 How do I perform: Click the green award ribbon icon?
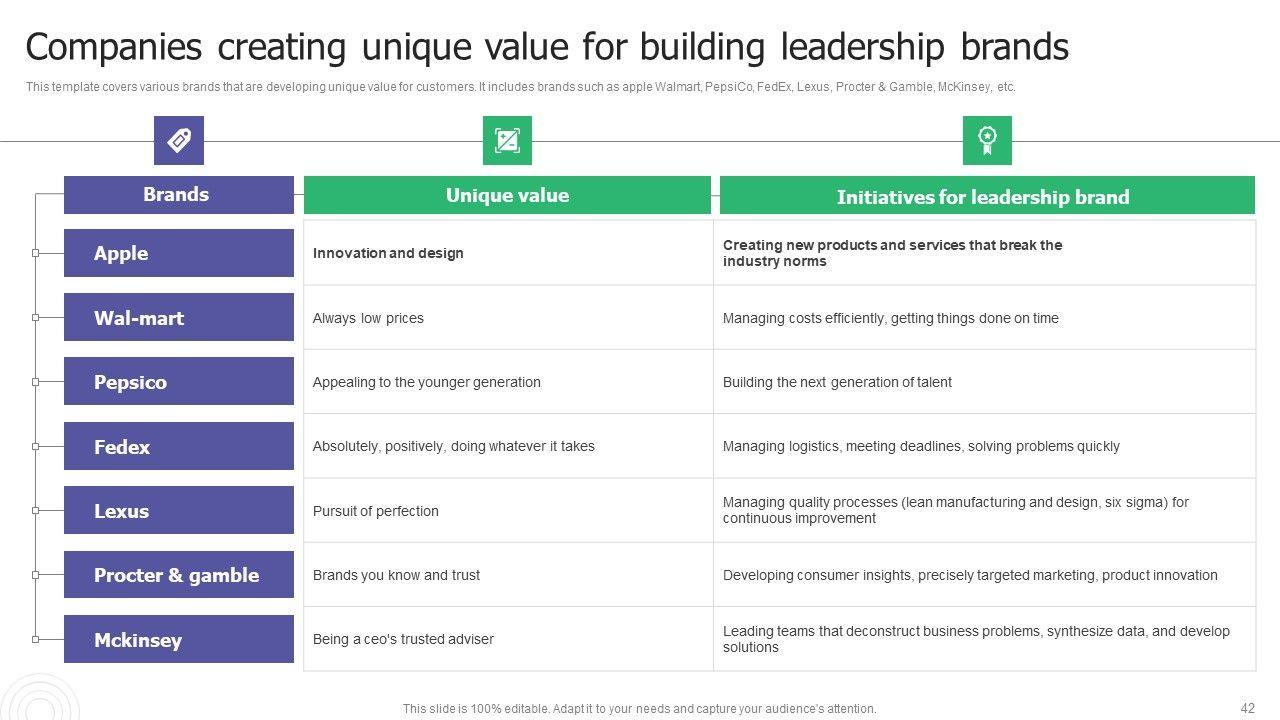pos(987,140)
